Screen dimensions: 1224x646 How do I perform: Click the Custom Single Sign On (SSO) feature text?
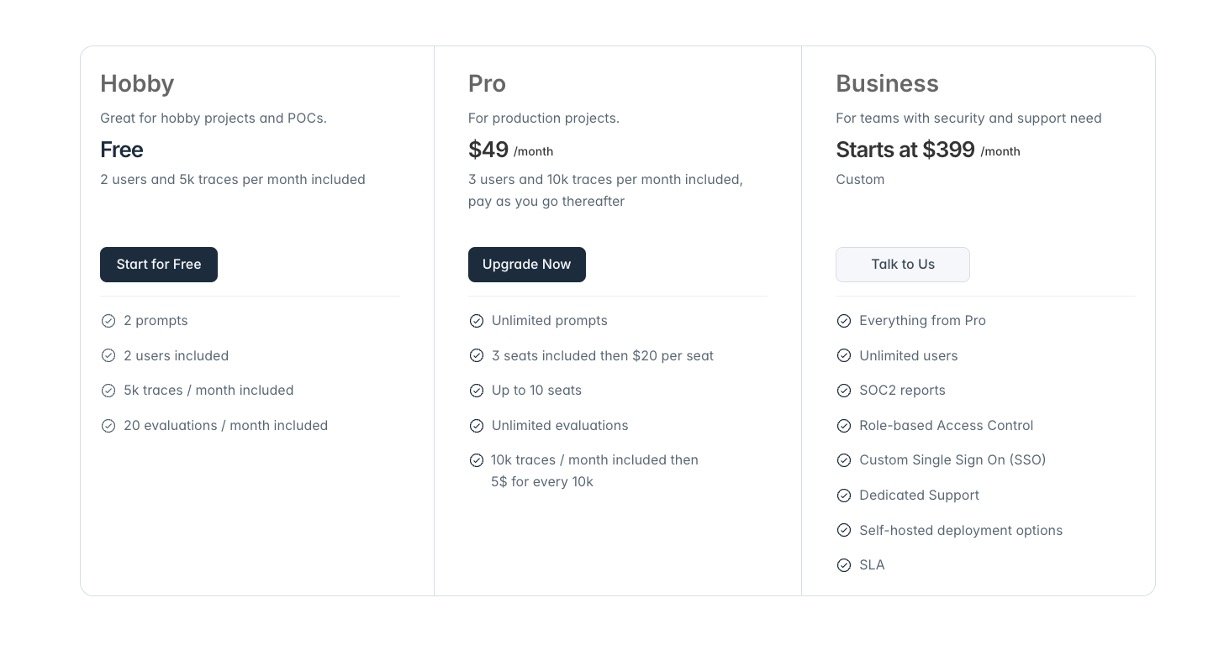coord(952,460)
